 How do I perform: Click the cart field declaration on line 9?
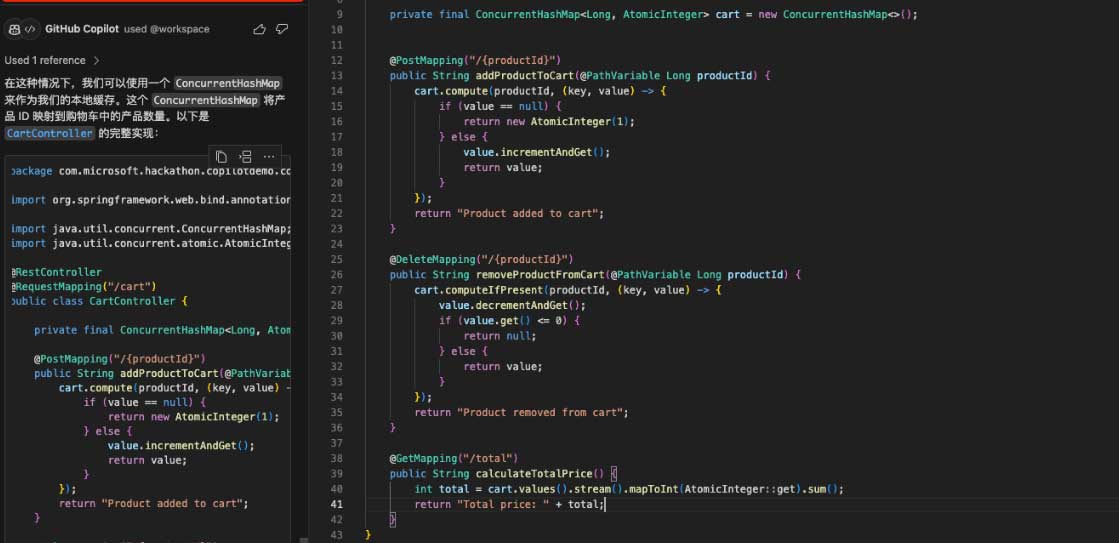pos(728,15)
